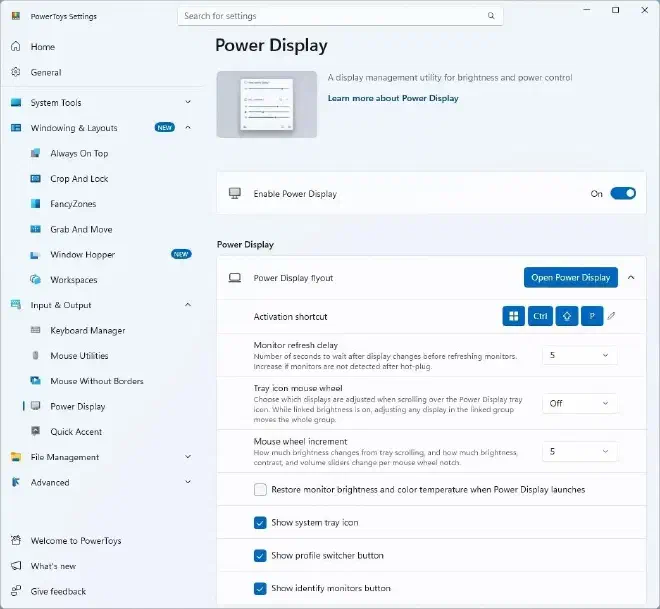Click the NEW badge beside Window Hopper
This screenshot has height=609, width=660.
click(x=181, y=254)
